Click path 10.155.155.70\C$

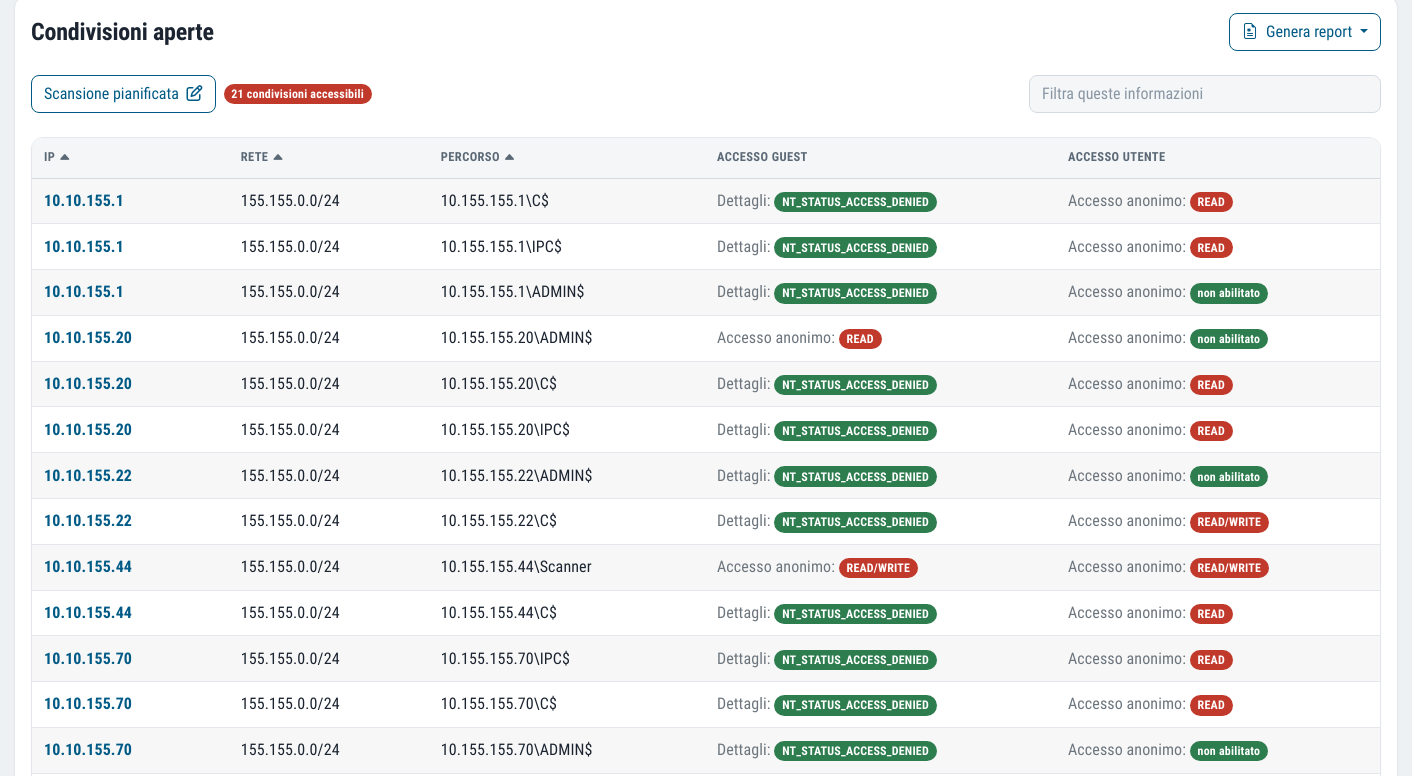[499, 704]
